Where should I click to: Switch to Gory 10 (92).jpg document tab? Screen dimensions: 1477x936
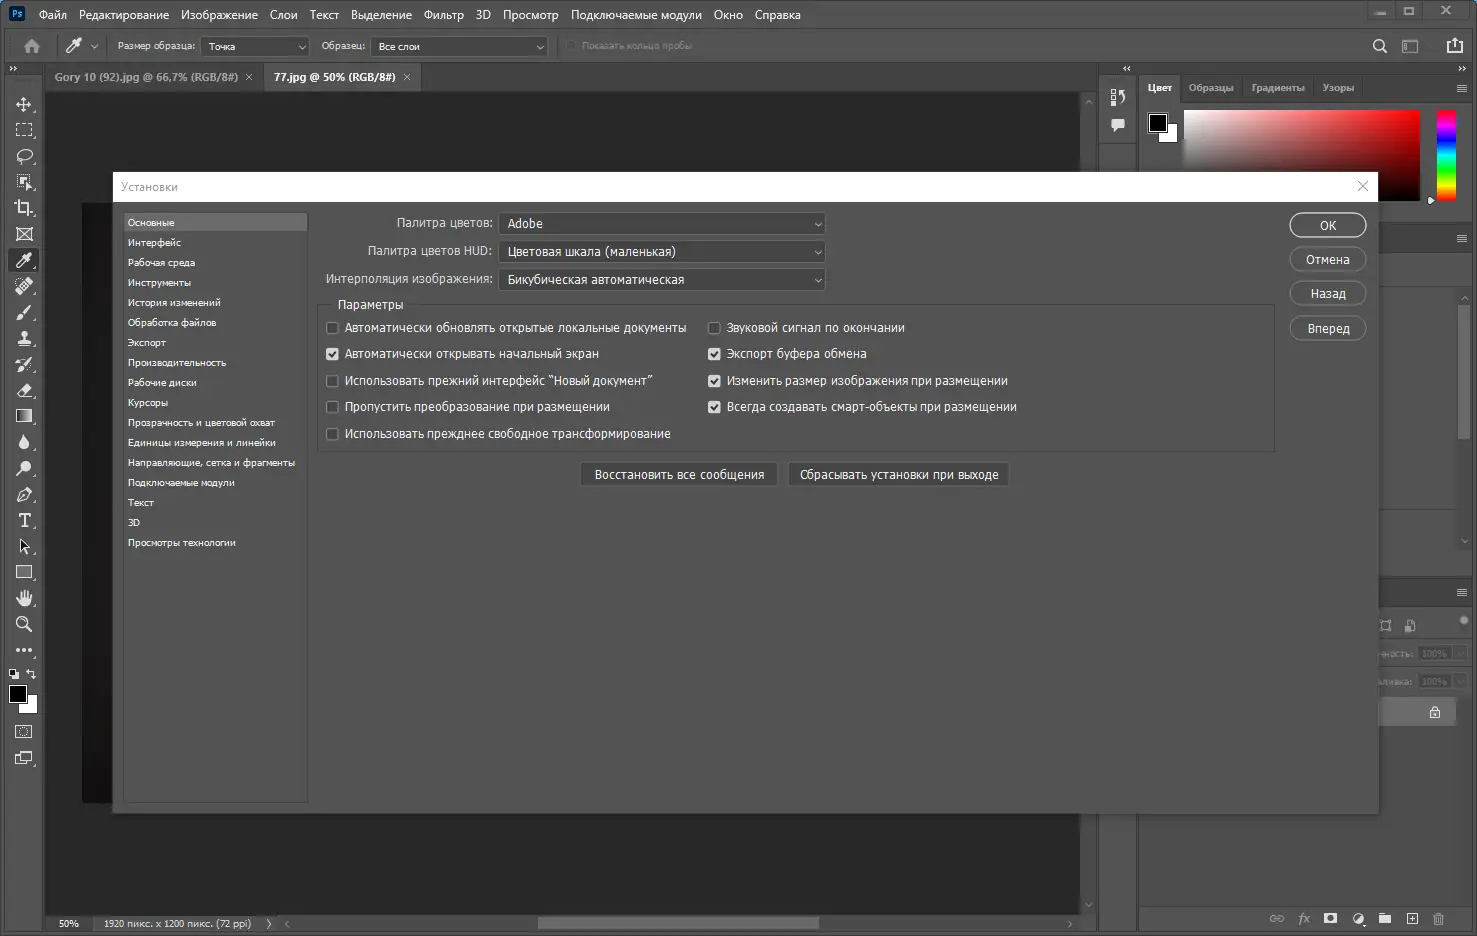[x=146, y=77]
